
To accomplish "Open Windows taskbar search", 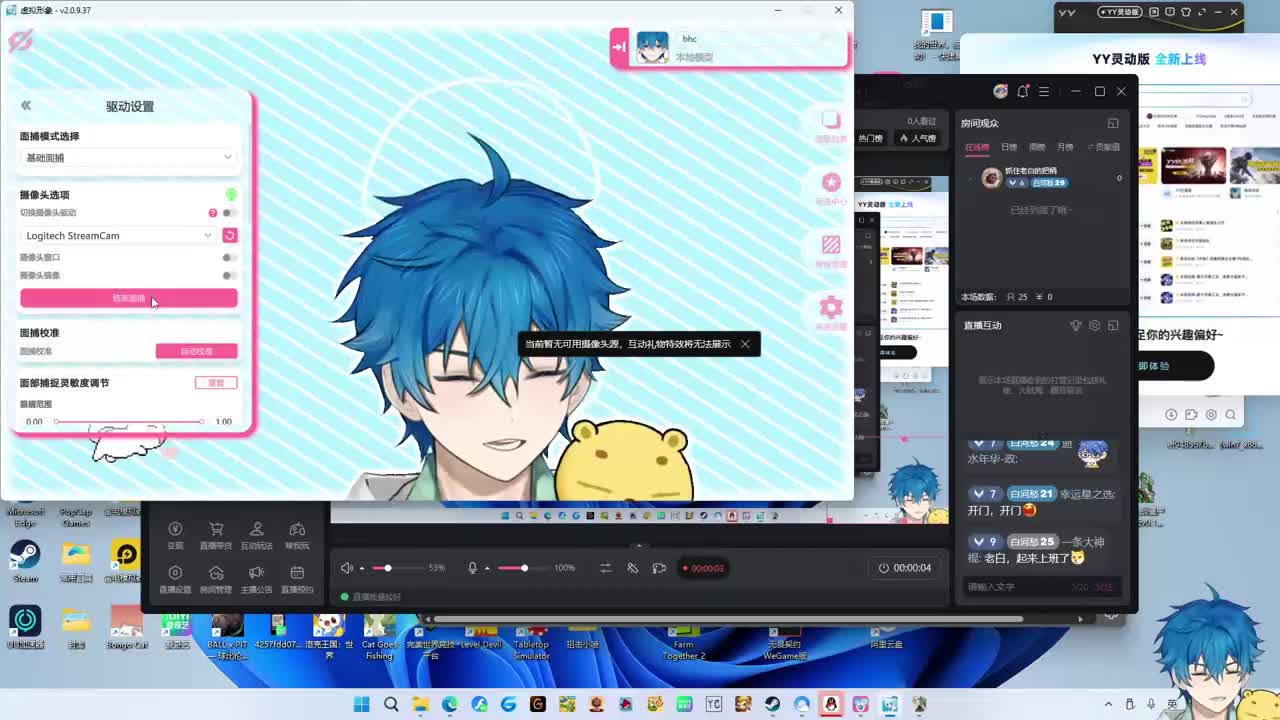I will [391, 705].
